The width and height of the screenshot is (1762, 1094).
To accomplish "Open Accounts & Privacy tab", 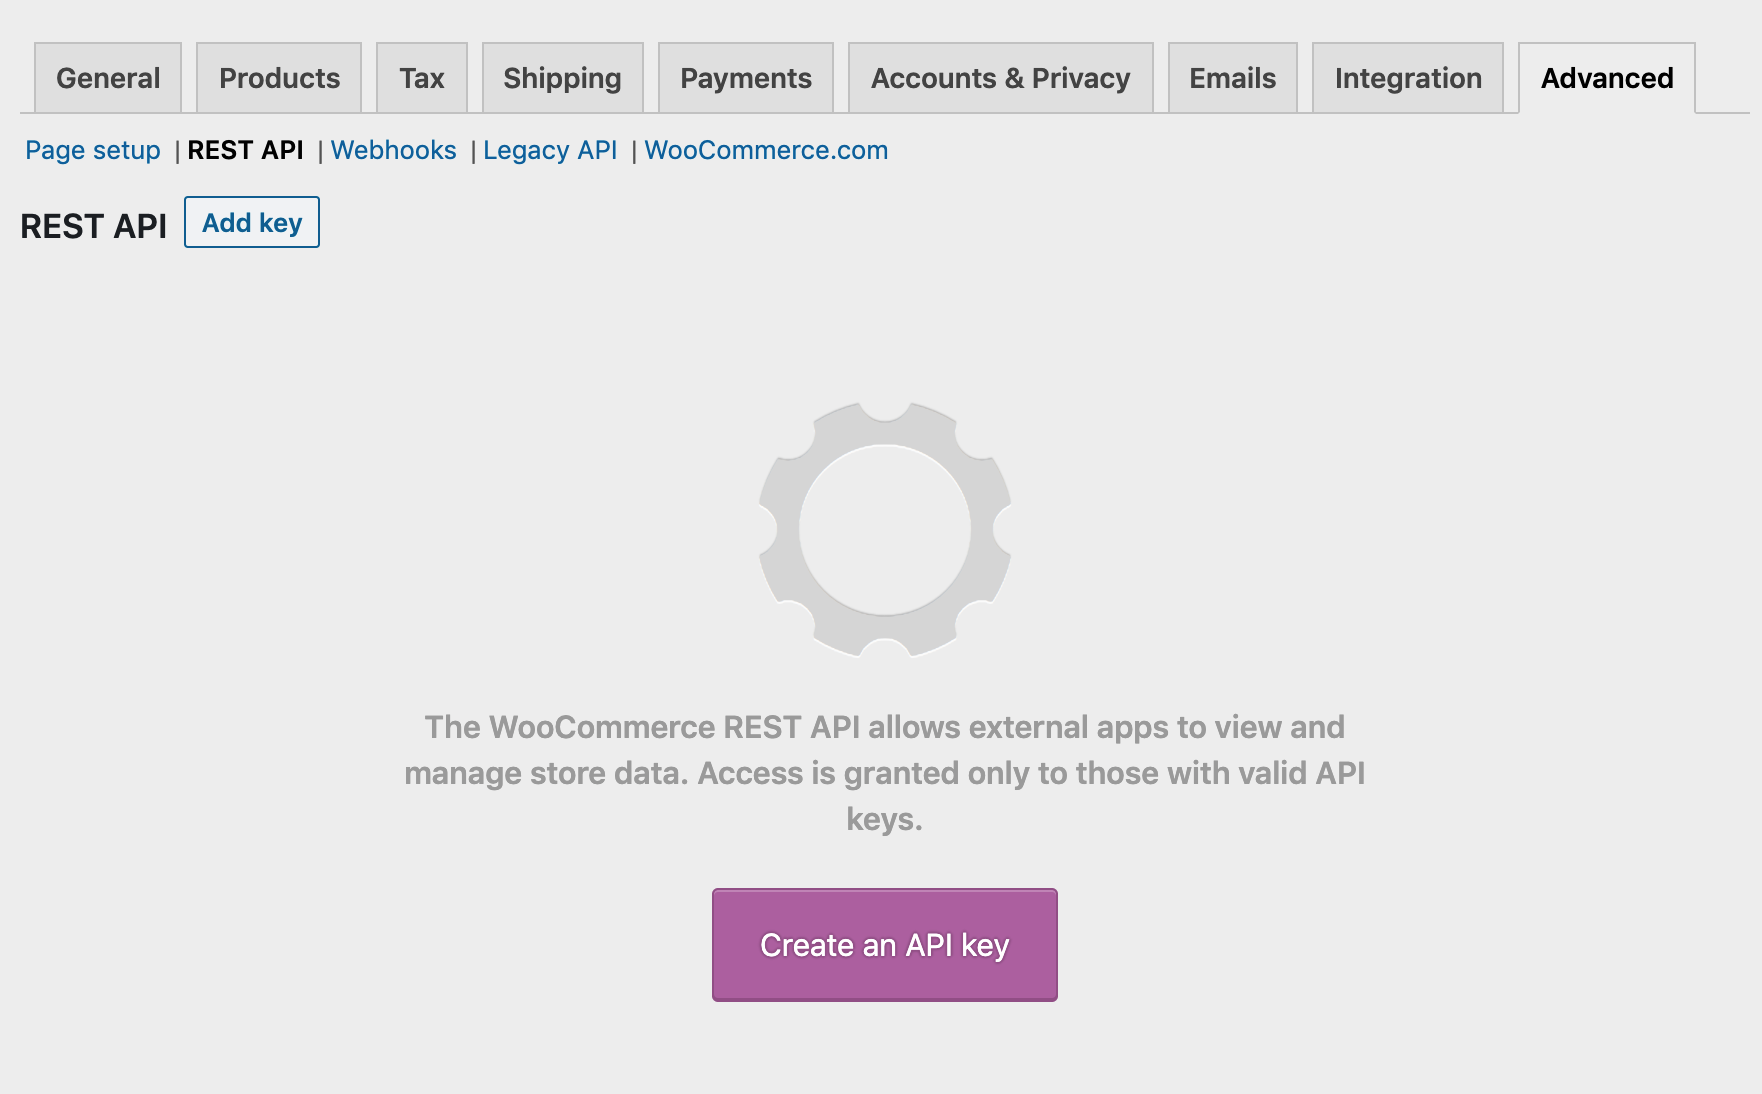I will coord(1001,78).
